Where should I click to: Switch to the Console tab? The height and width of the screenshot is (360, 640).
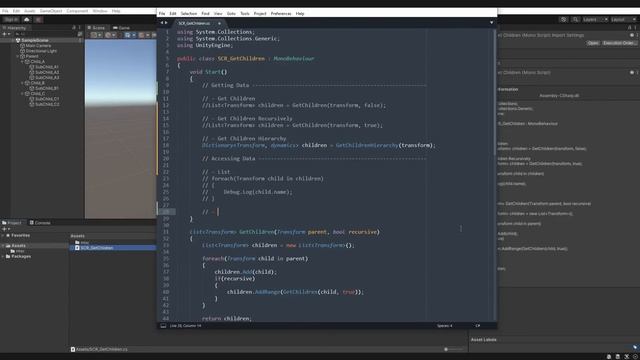(x=40, y=223)
